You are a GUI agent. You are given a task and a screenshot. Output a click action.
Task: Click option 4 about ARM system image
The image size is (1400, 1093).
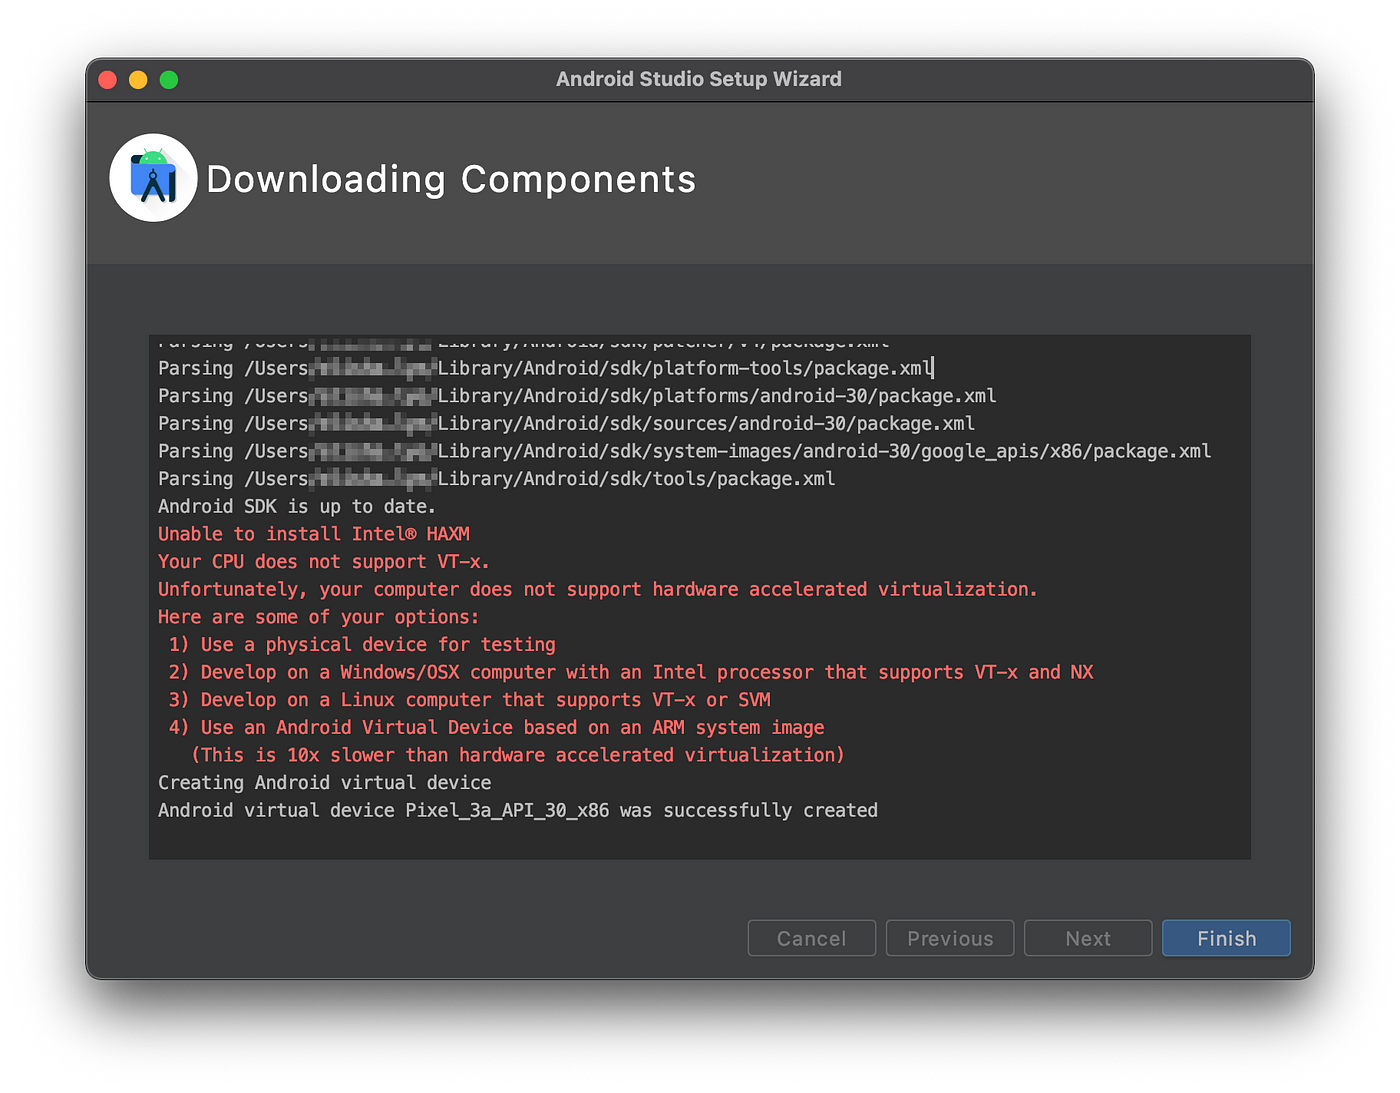496,728
